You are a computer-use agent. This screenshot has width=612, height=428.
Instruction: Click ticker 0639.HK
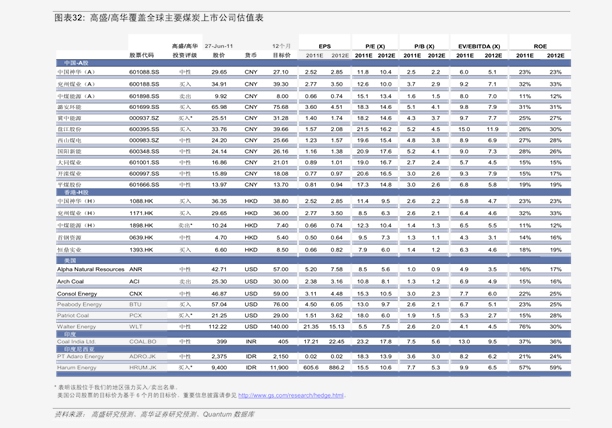(x=141, y=238)
